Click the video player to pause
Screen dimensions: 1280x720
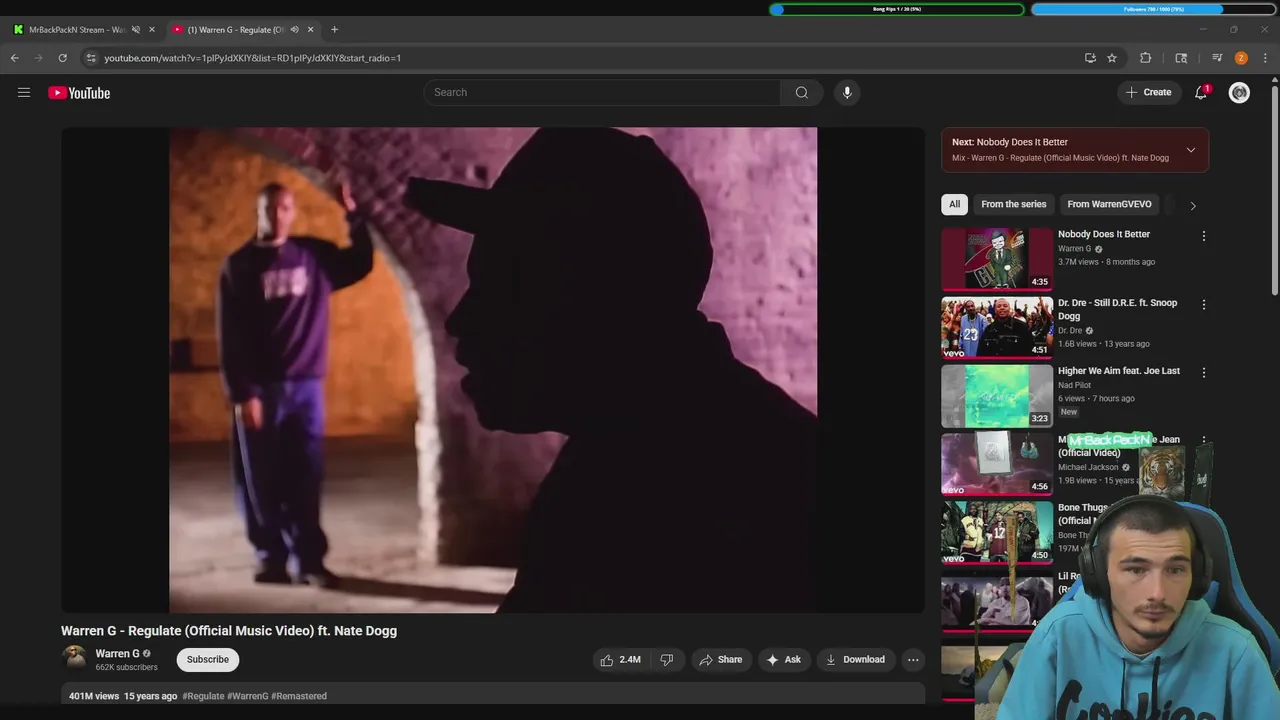coord(493,370)
